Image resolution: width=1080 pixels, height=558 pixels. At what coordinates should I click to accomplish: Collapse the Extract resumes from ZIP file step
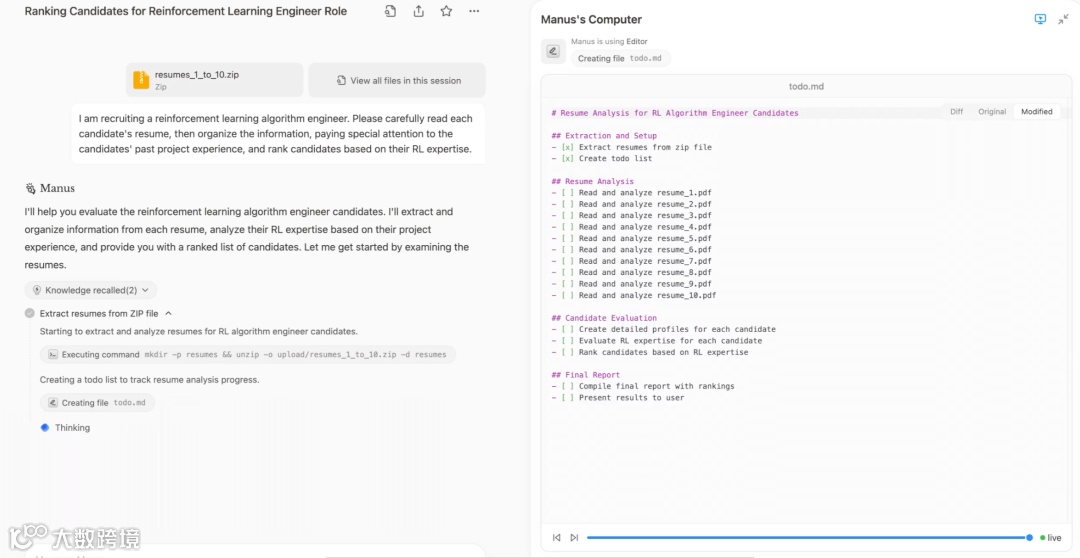pyautogui.click(x=169, y=313)
